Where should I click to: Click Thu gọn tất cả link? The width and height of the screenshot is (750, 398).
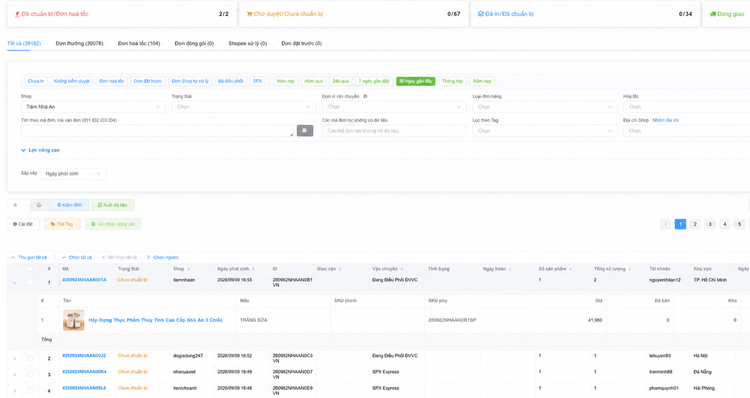29,257
